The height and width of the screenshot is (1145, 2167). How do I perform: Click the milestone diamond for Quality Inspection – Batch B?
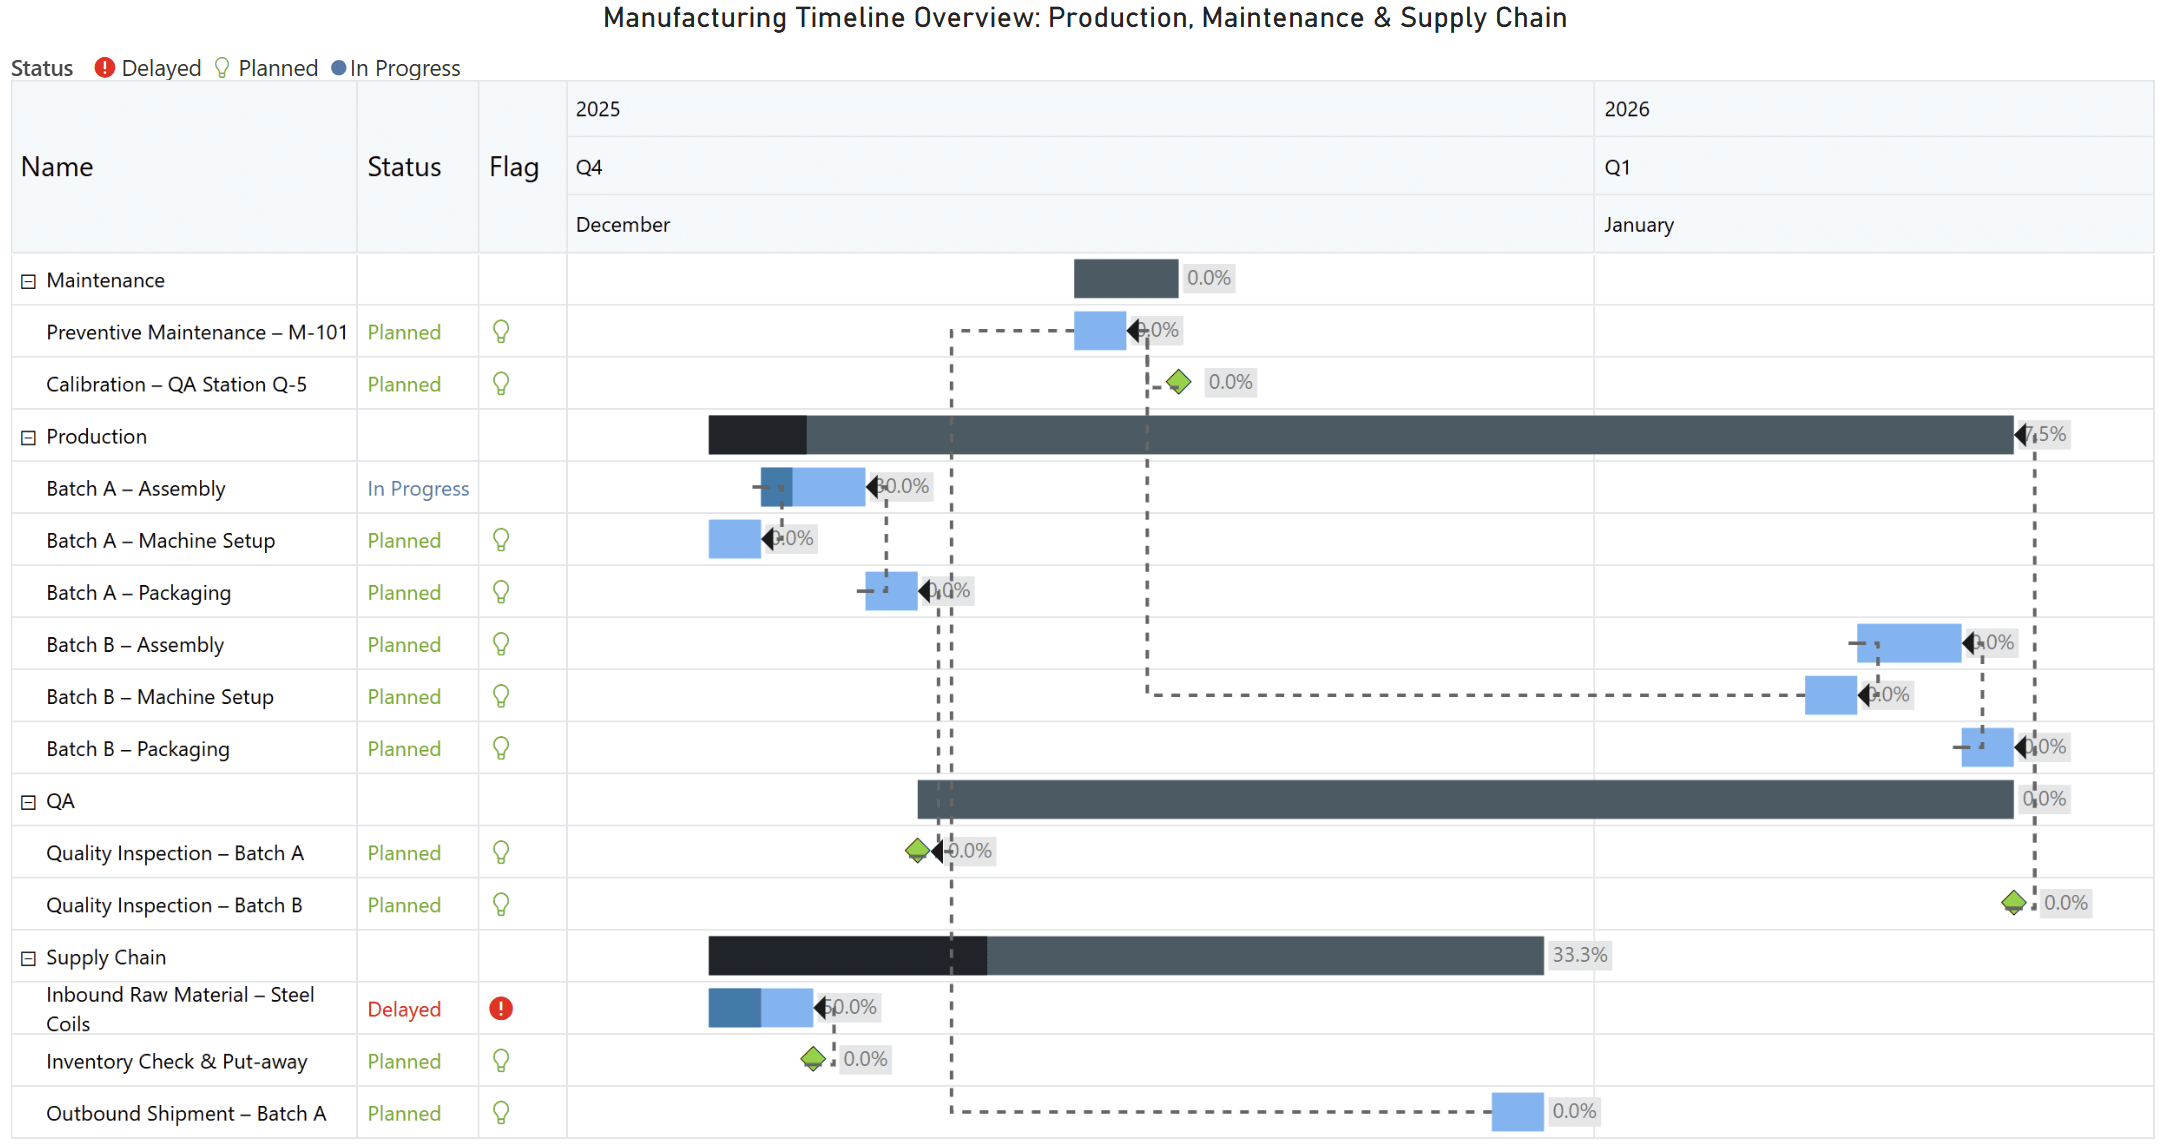point(2013,903)
